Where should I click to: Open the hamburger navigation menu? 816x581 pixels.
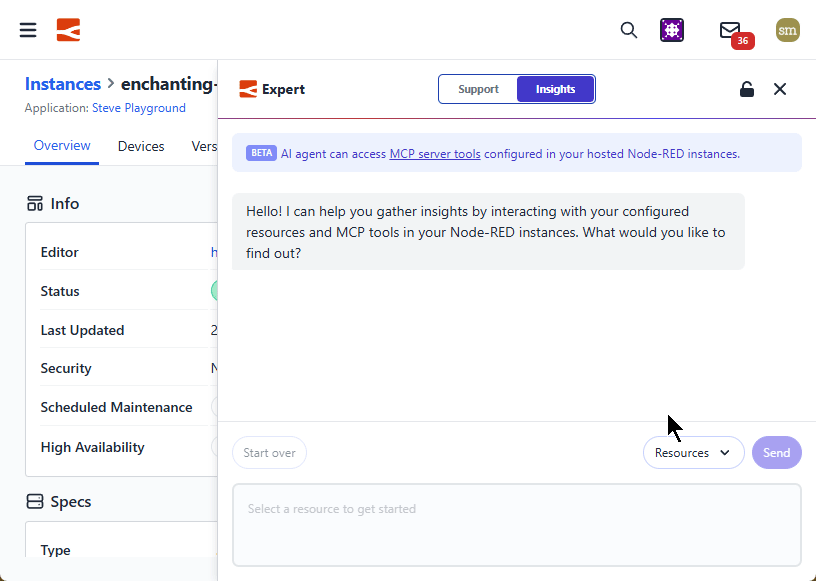click(x=27, y=30)
